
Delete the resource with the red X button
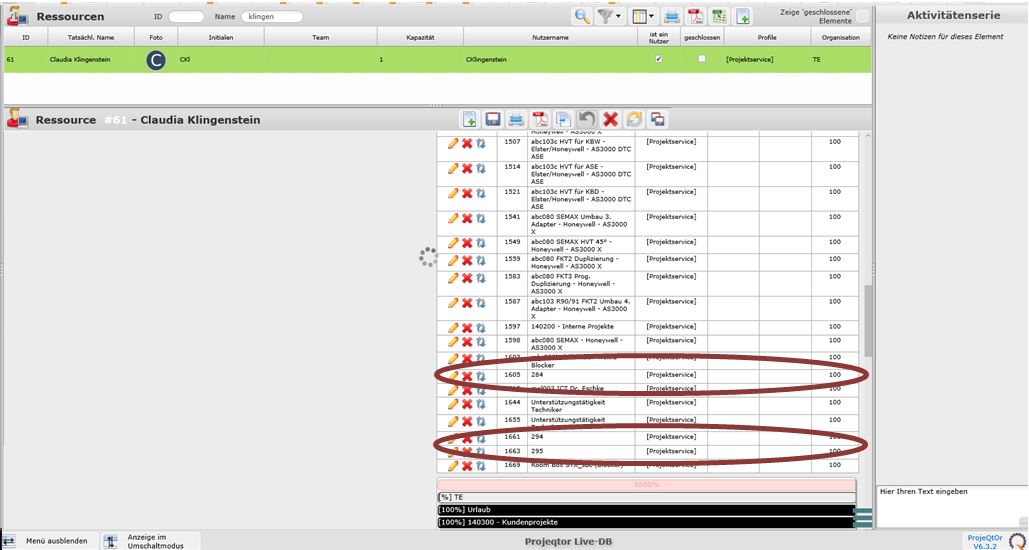click(x=610, y=120)
